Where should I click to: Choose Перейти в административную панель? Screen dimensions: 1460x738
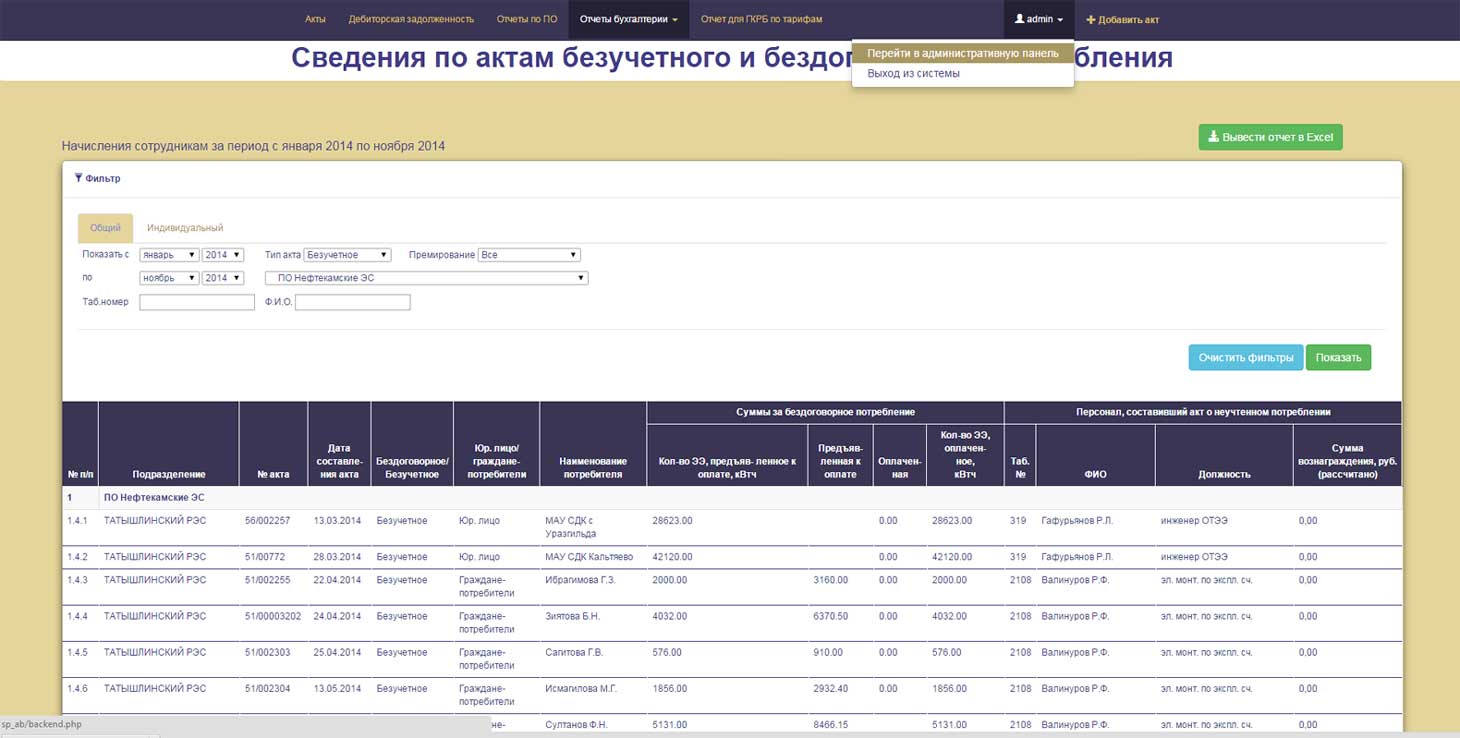point(963,53)
